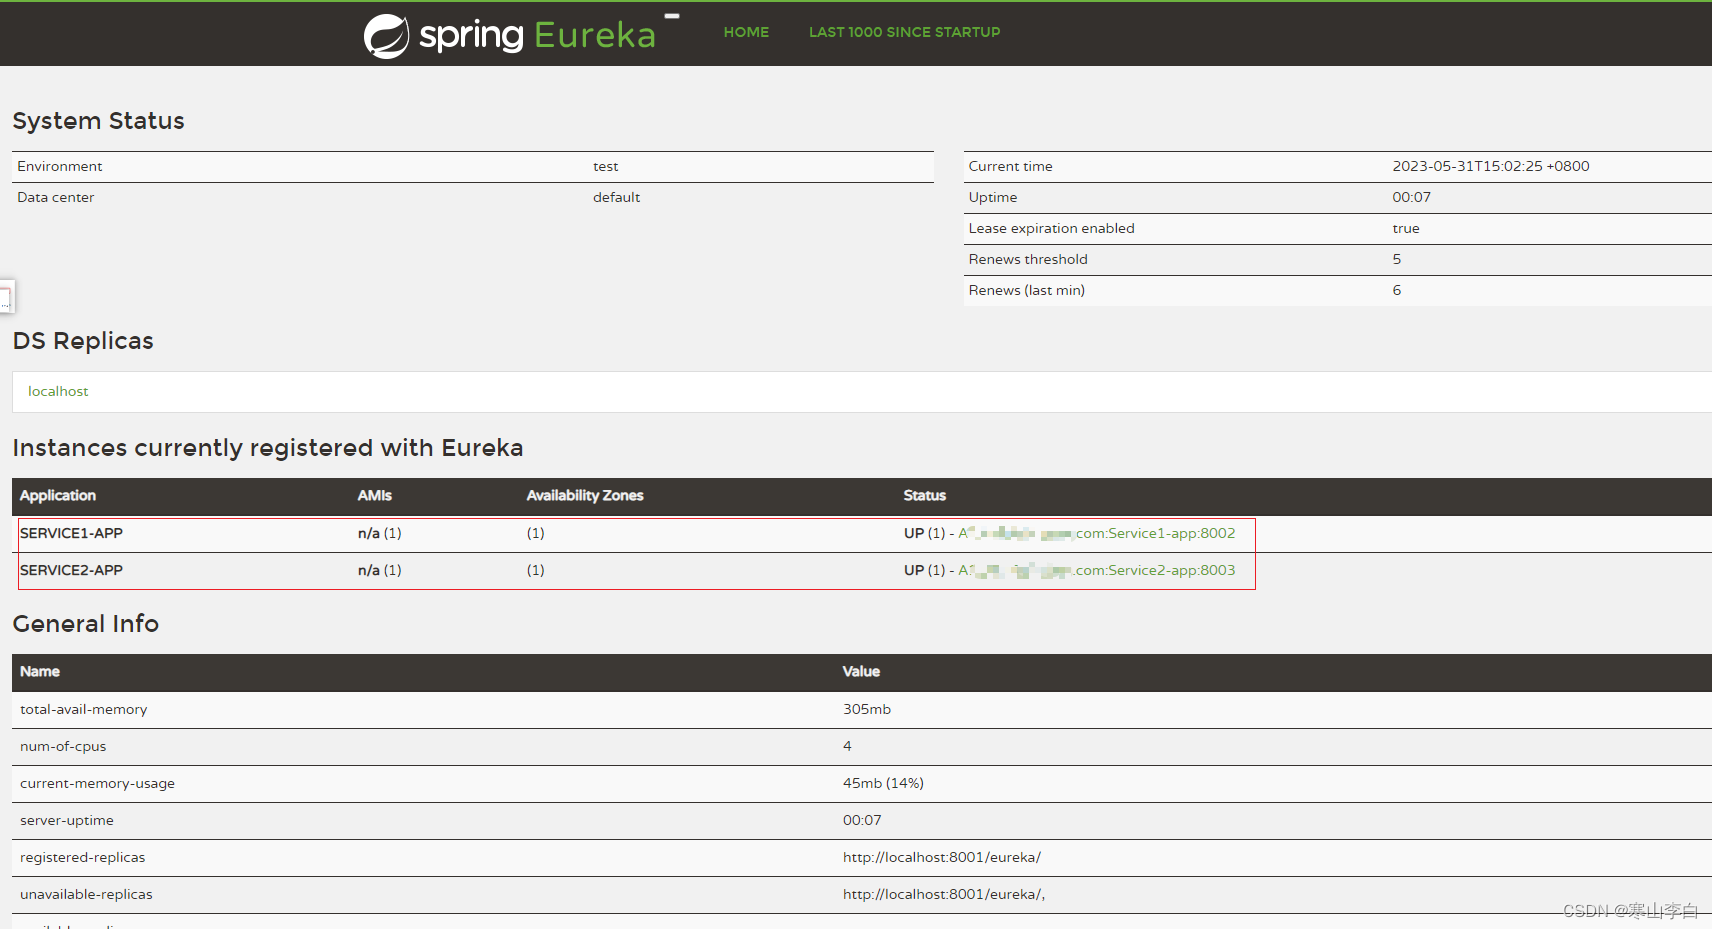Click the Uptime label in System Status

(993, 197)
